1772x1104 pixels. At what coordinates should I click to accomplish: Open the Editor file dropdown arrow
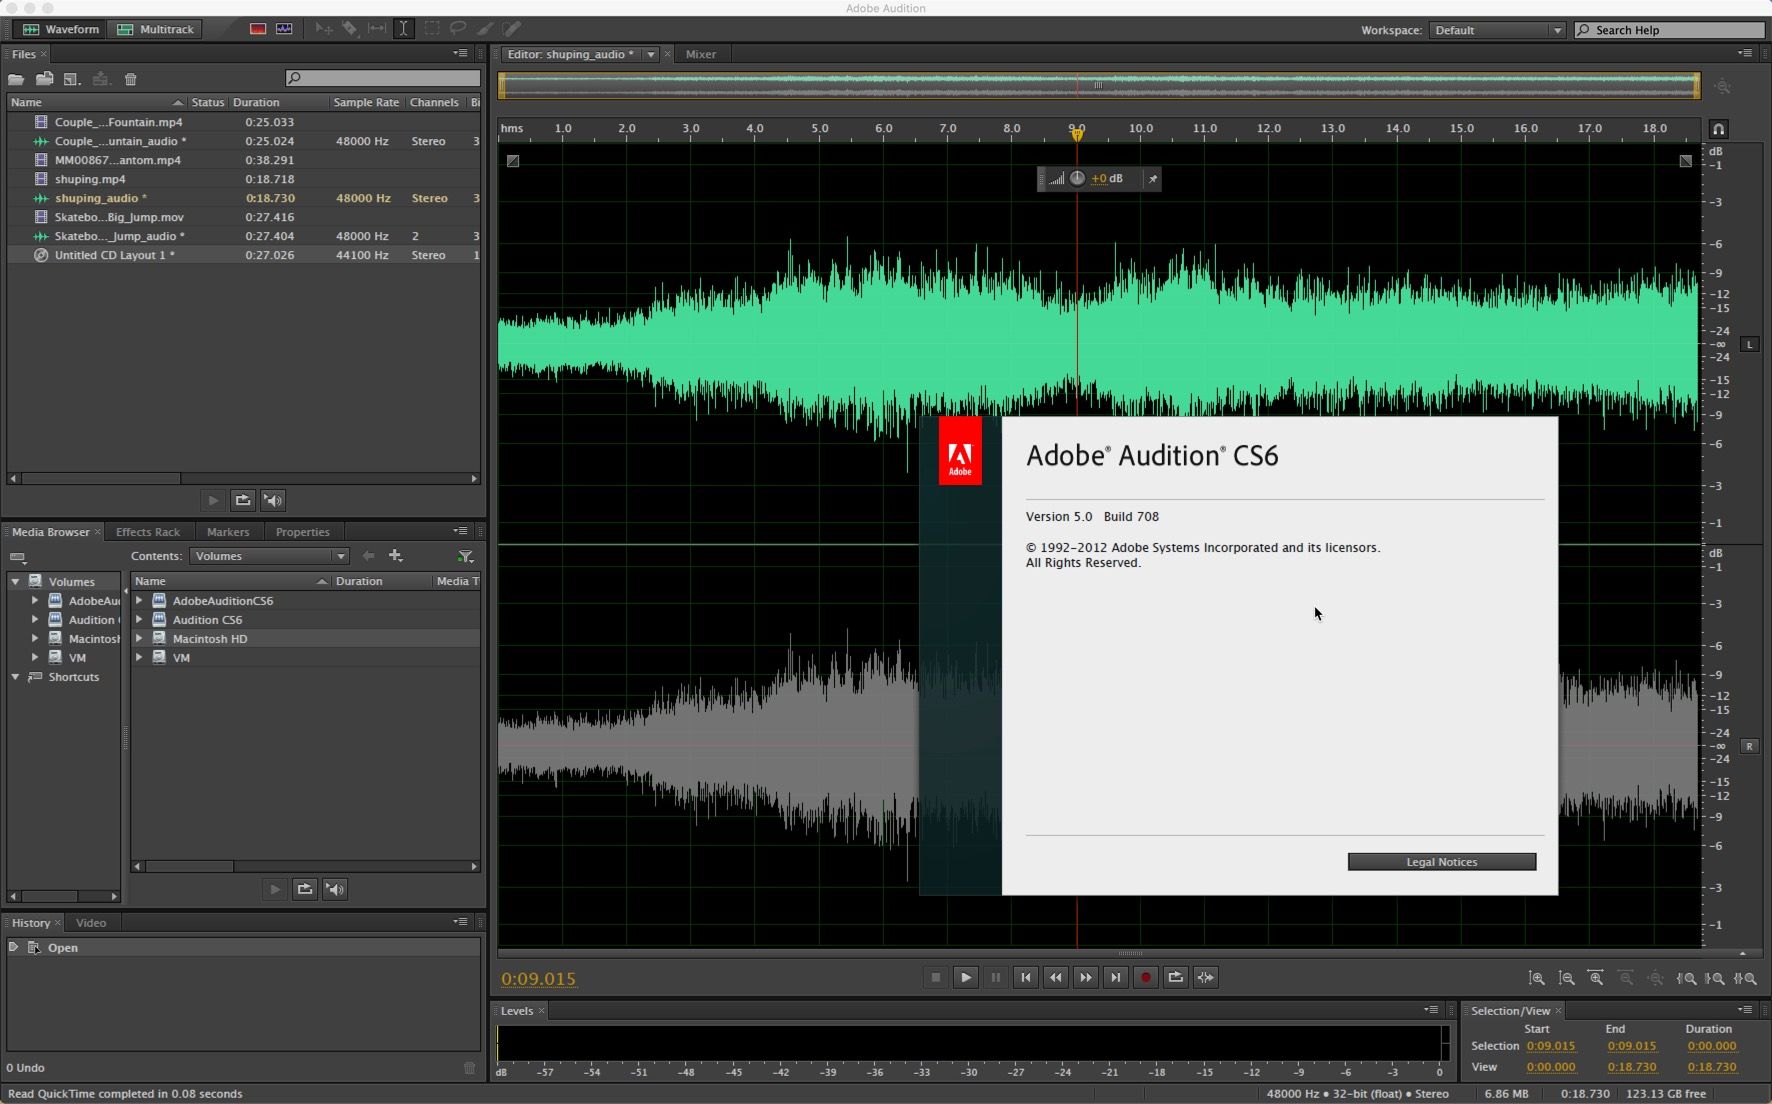[x=650, y=54]
